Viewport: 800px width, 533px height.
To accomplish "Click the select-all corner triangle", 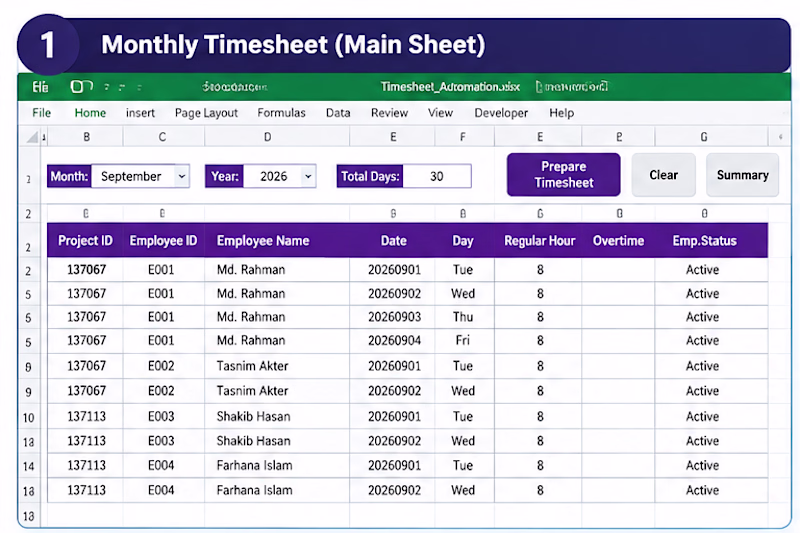I will 32,137.
